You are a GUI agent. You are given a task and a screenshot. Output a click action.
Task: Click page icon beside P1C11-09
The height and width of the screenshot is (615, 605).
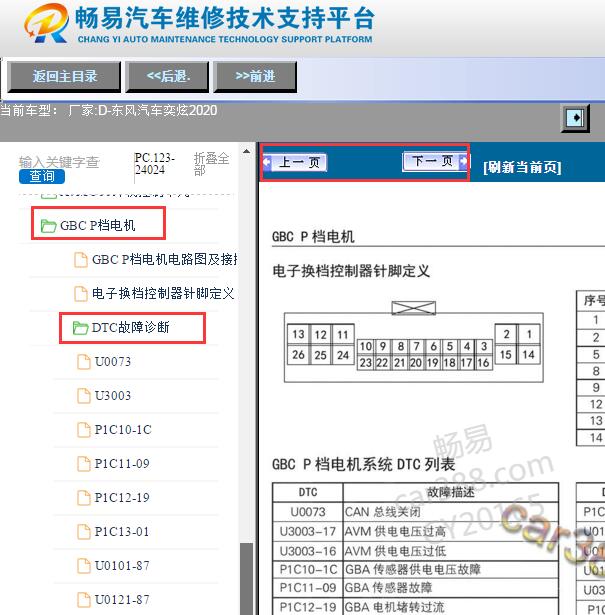click(x=84, y=464)
